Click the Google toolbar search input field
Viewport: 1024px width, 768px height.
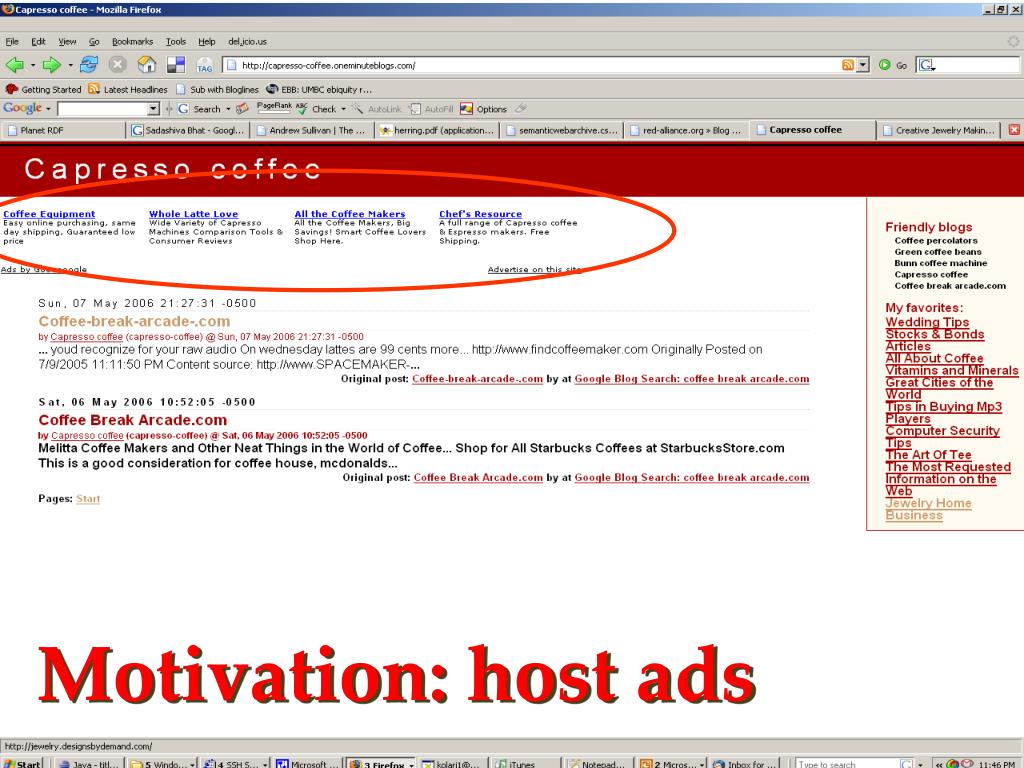point(103,109)
